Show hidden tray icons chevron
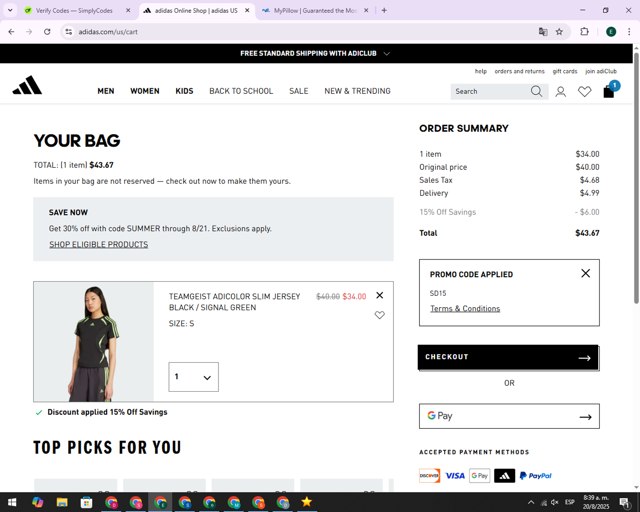This screenshot has height=512, width=640. 531,502
